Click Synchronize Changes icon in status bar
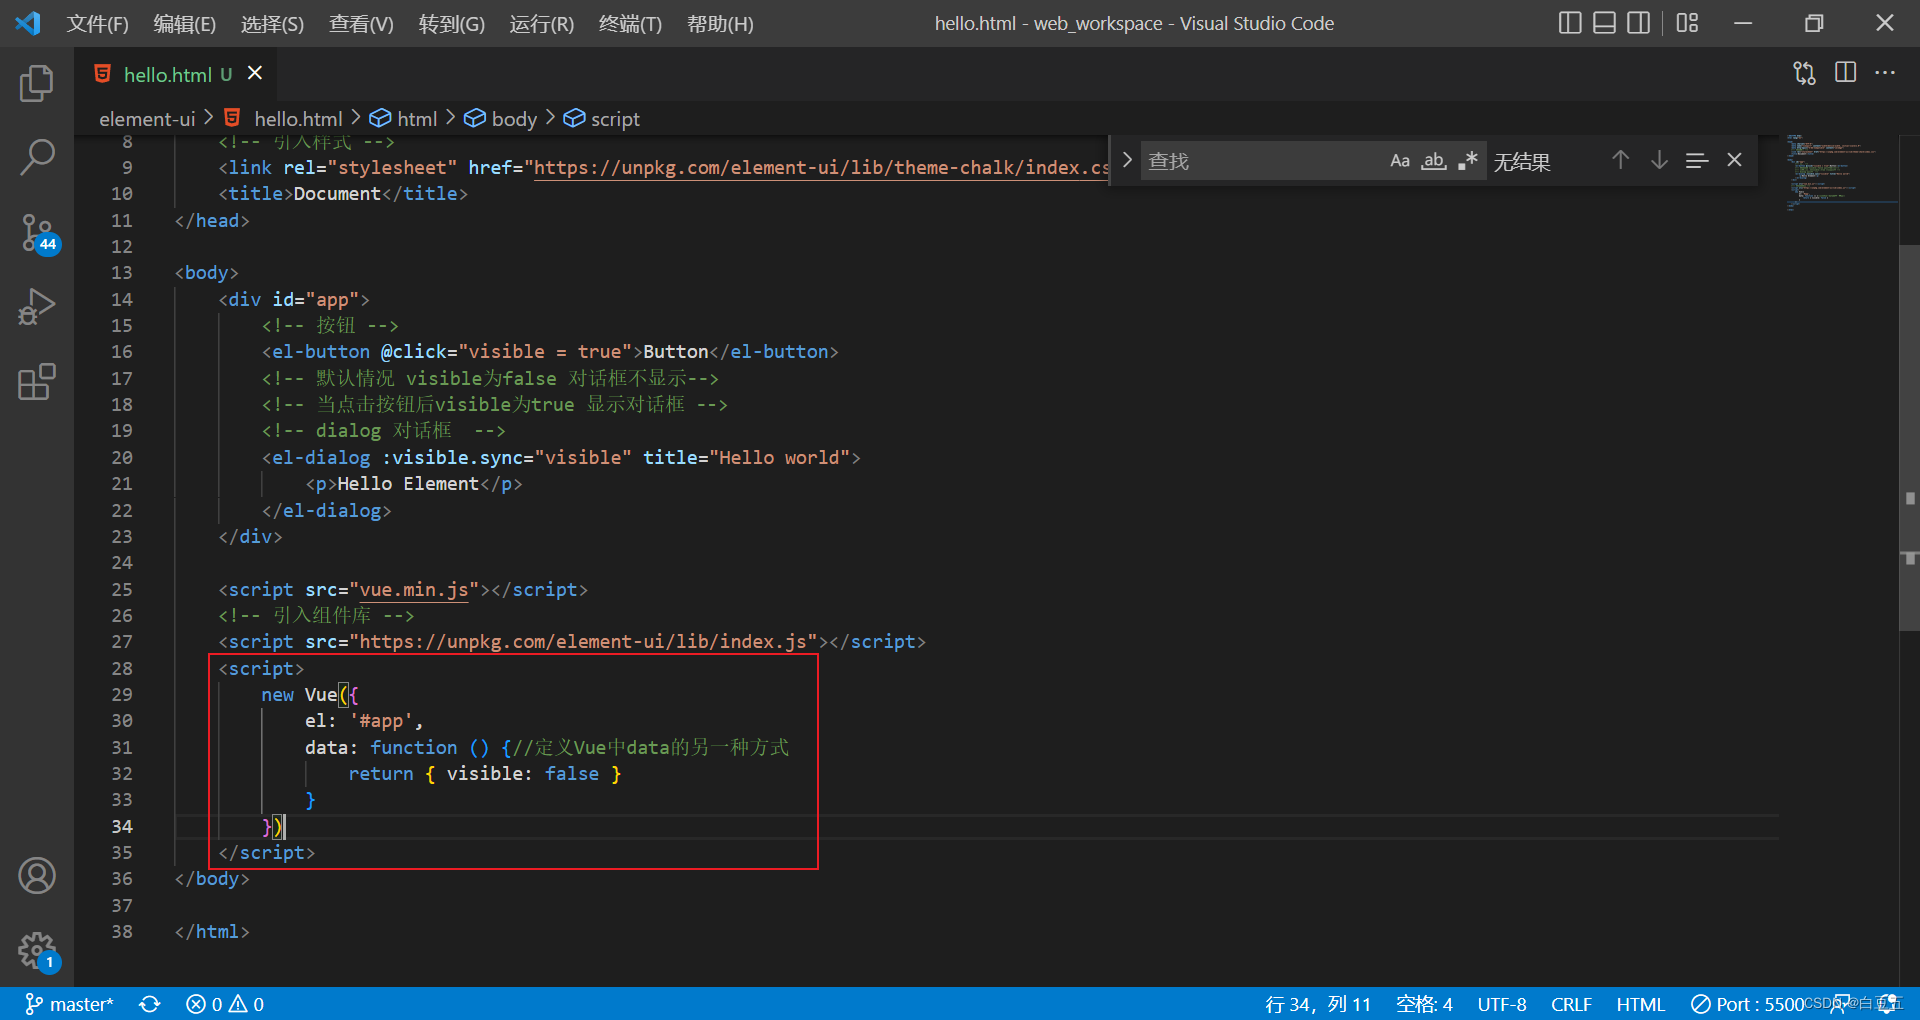The width and height of the screenshot is (1920, 1020). (x=150, y=1004)
